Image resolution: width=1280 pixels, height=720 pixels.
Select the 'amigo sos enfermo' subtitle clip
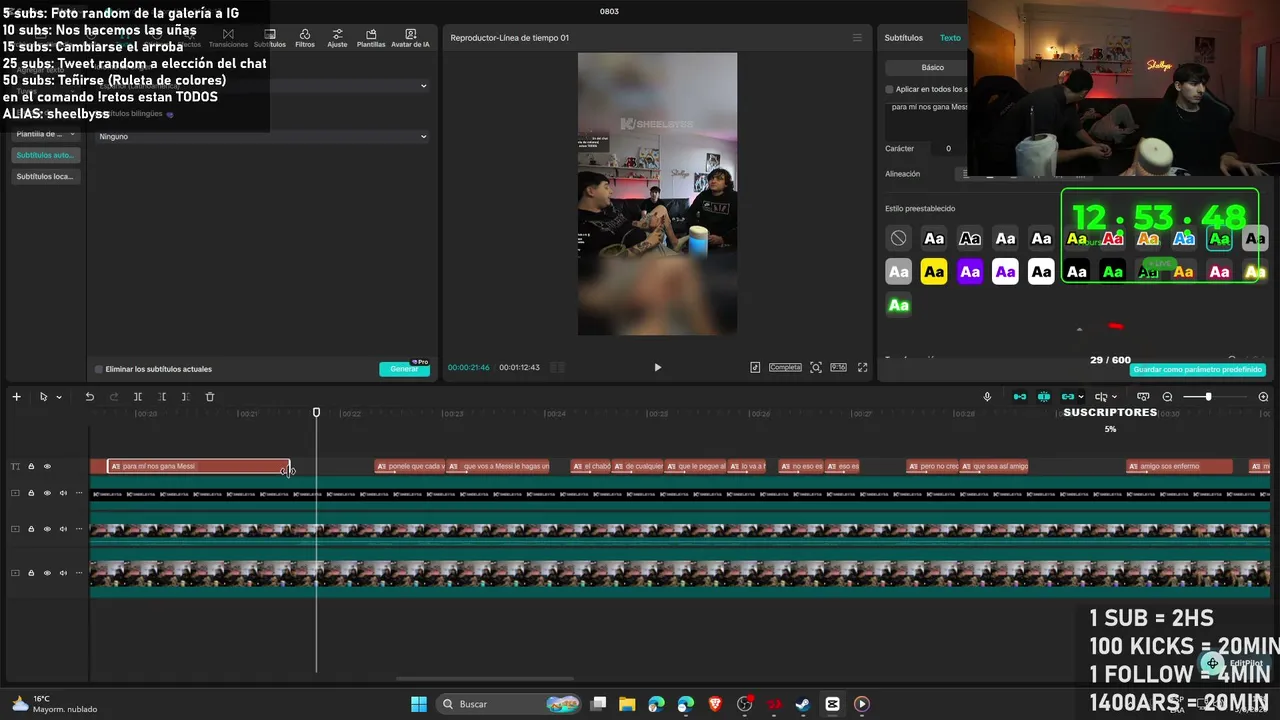click(1180, 466)
